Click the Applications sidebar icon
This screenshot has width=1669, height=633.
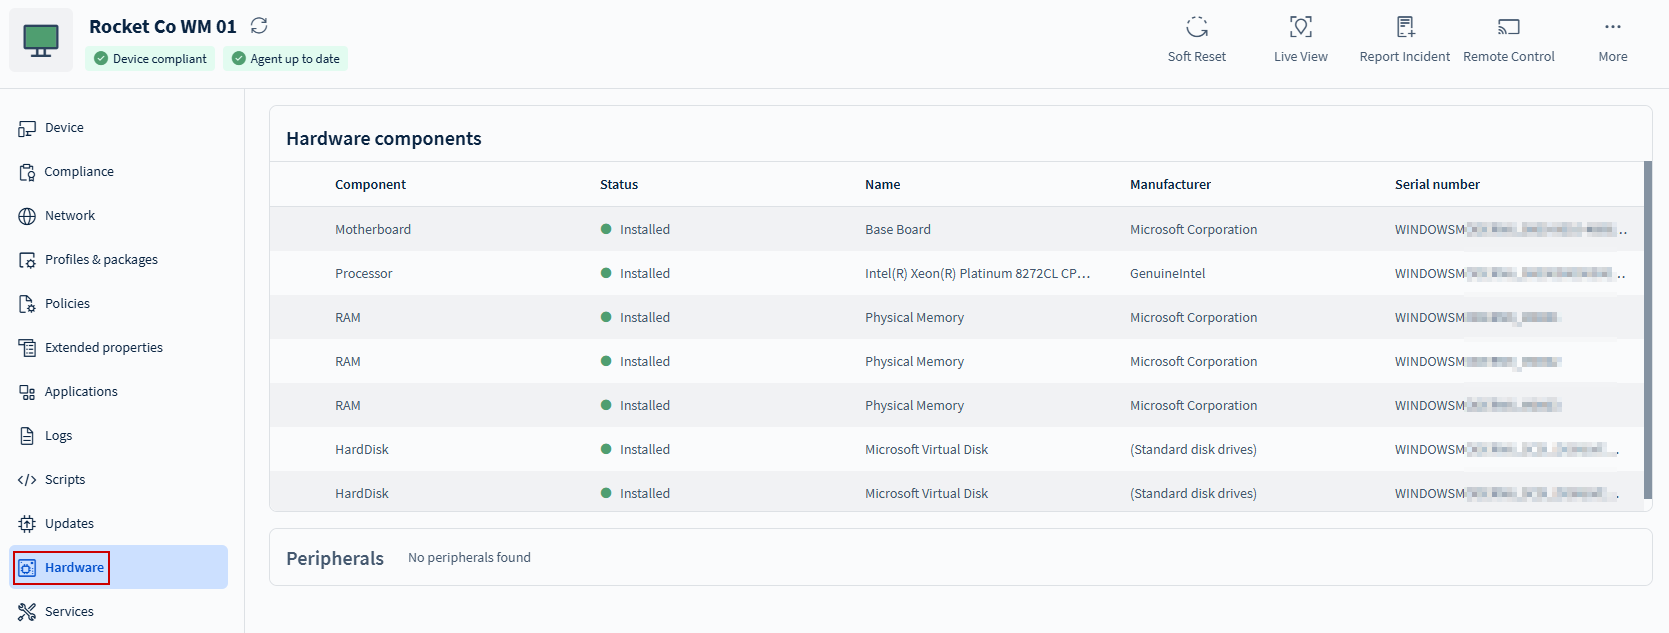27,392
